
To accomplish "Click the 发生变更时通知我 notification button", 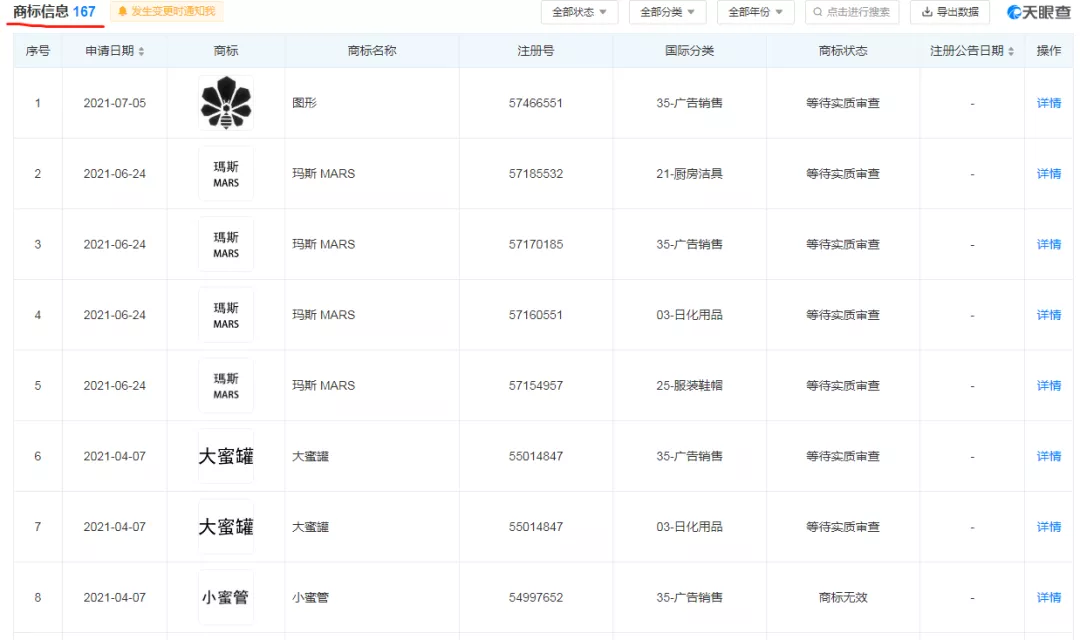I will click(x=167, y=11).
